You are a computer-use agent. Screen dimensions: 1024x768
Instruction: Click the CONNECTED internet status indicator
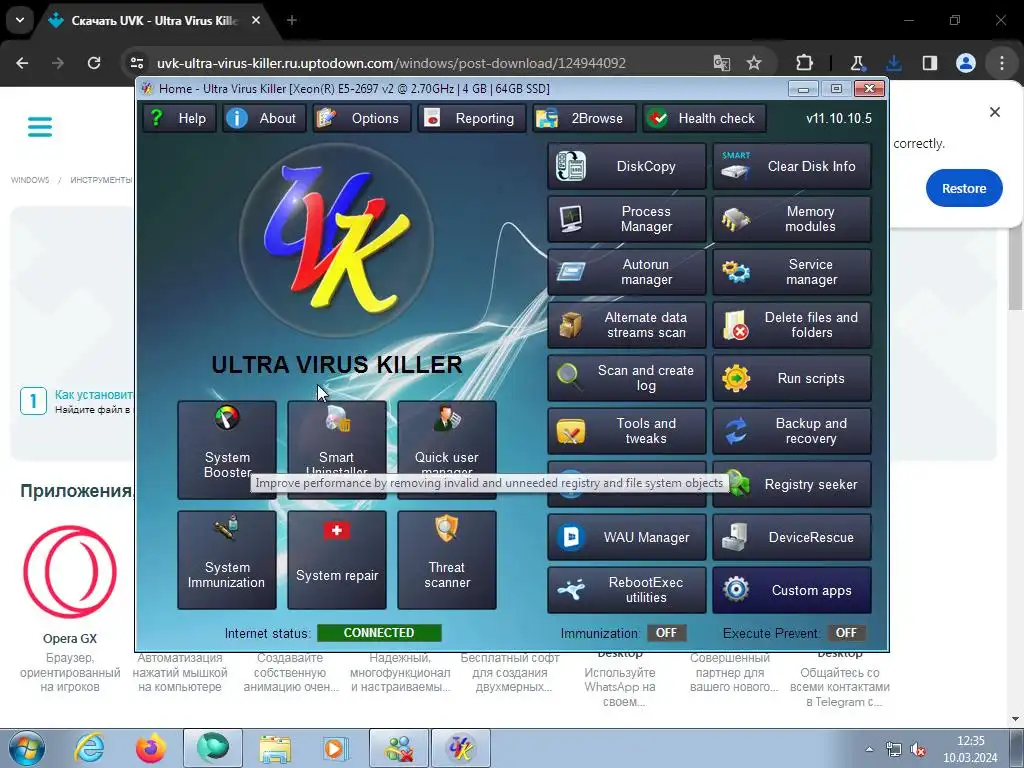coord(379,633)
